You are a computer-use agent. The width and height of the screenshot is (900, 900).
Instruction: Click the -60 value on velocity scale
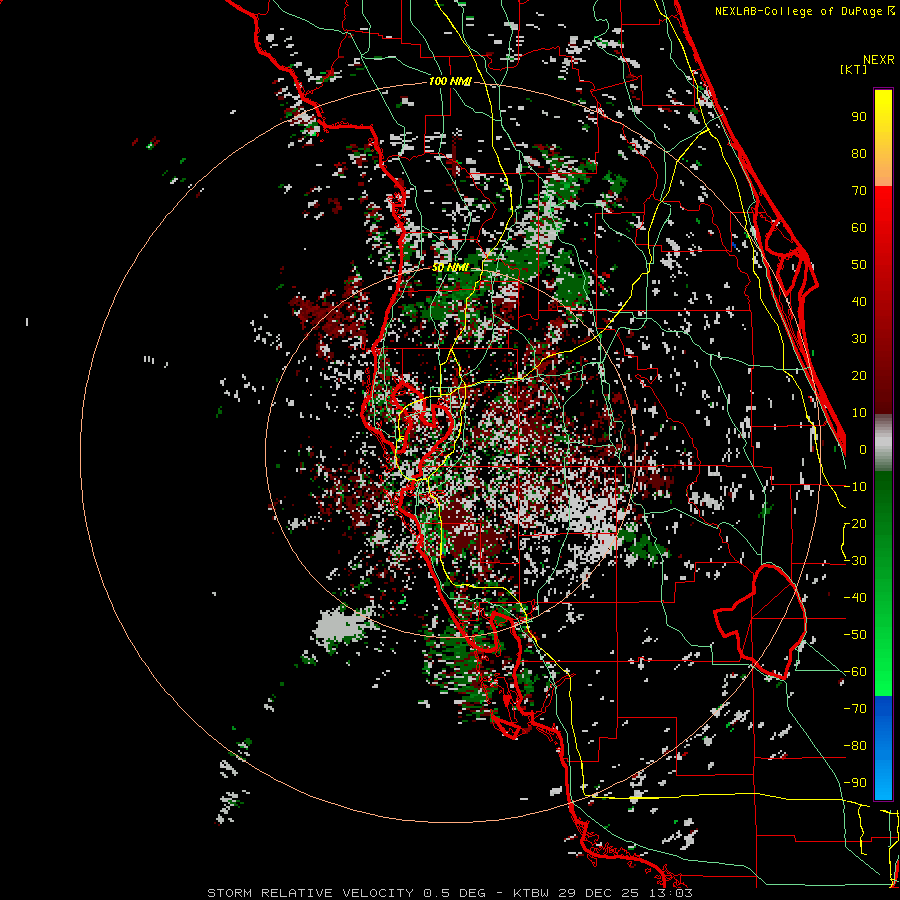(x=855, y=672)
